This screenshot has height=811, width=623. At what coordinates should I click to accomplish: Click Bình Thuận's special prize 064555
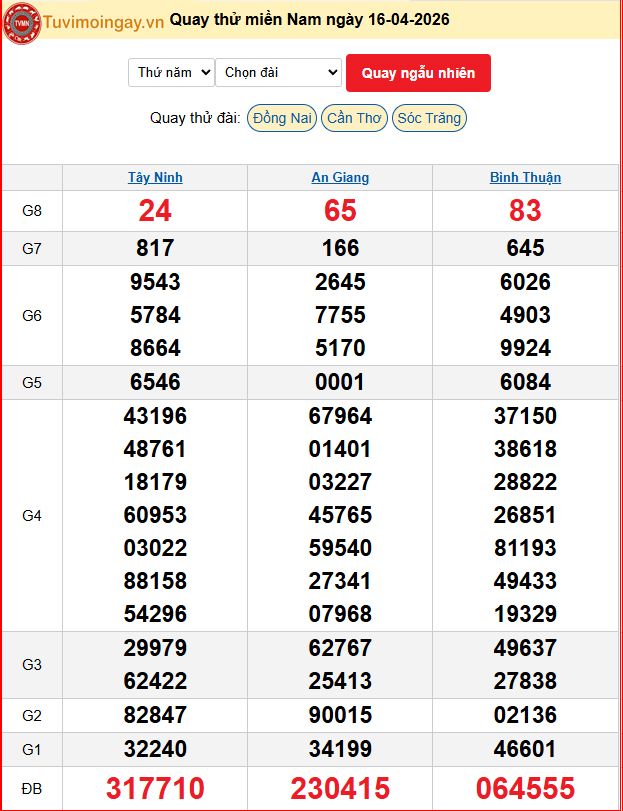tap(525, 788)
